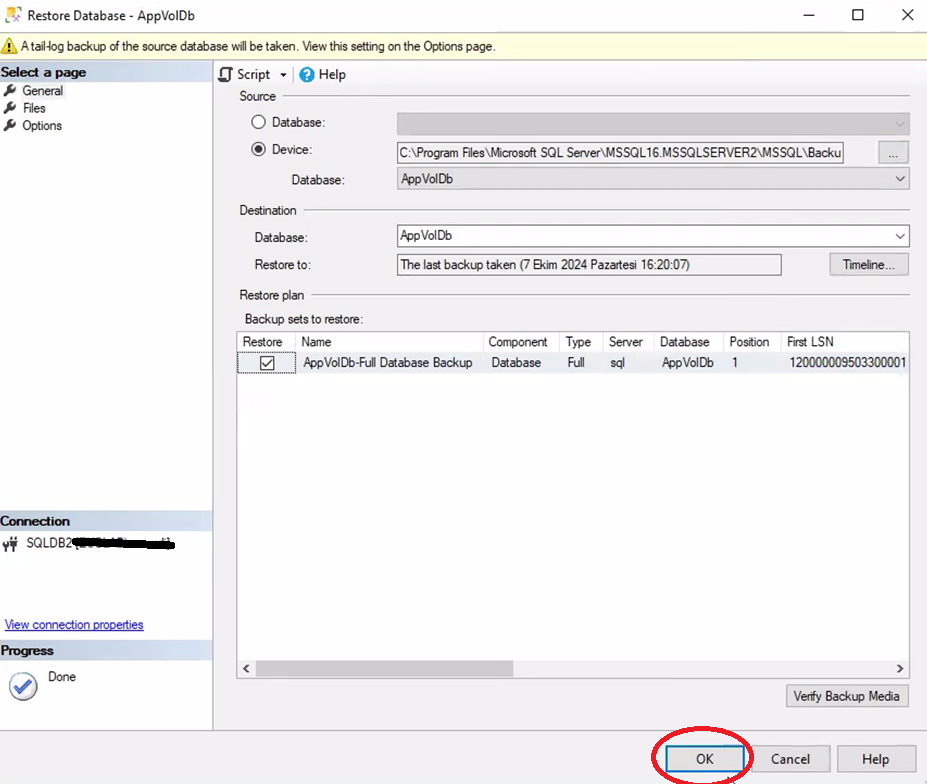Click the browse ellipsis button for device

pos(893,152)
